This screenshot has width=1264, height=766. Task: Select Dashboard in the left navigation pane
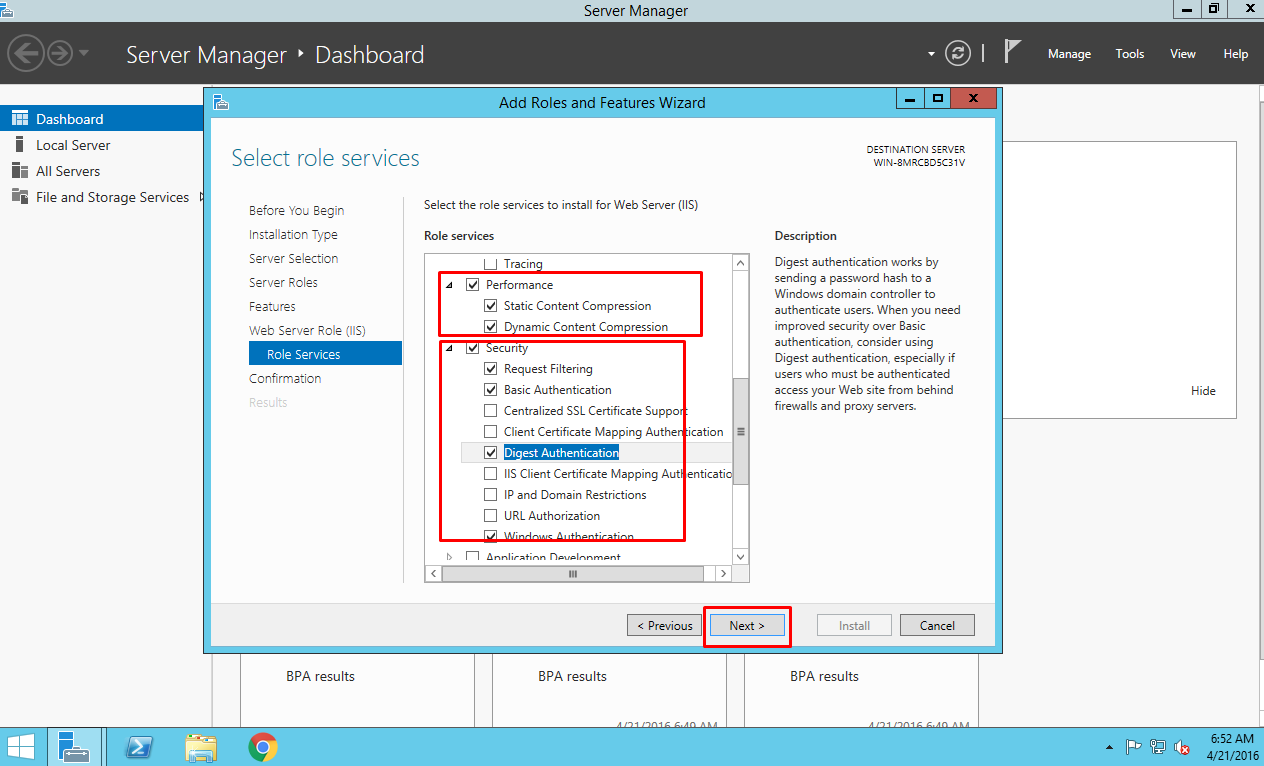coord(102,119)
